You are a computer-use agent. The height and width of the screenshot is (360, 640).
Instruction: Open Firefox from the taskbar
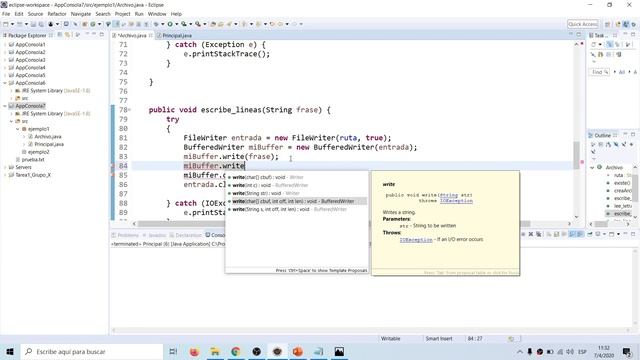[x=194, y=351]
